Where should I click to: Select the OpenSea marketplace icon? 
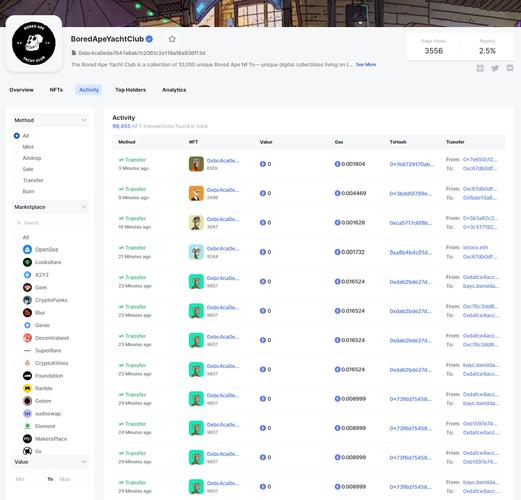coord(27,249)
